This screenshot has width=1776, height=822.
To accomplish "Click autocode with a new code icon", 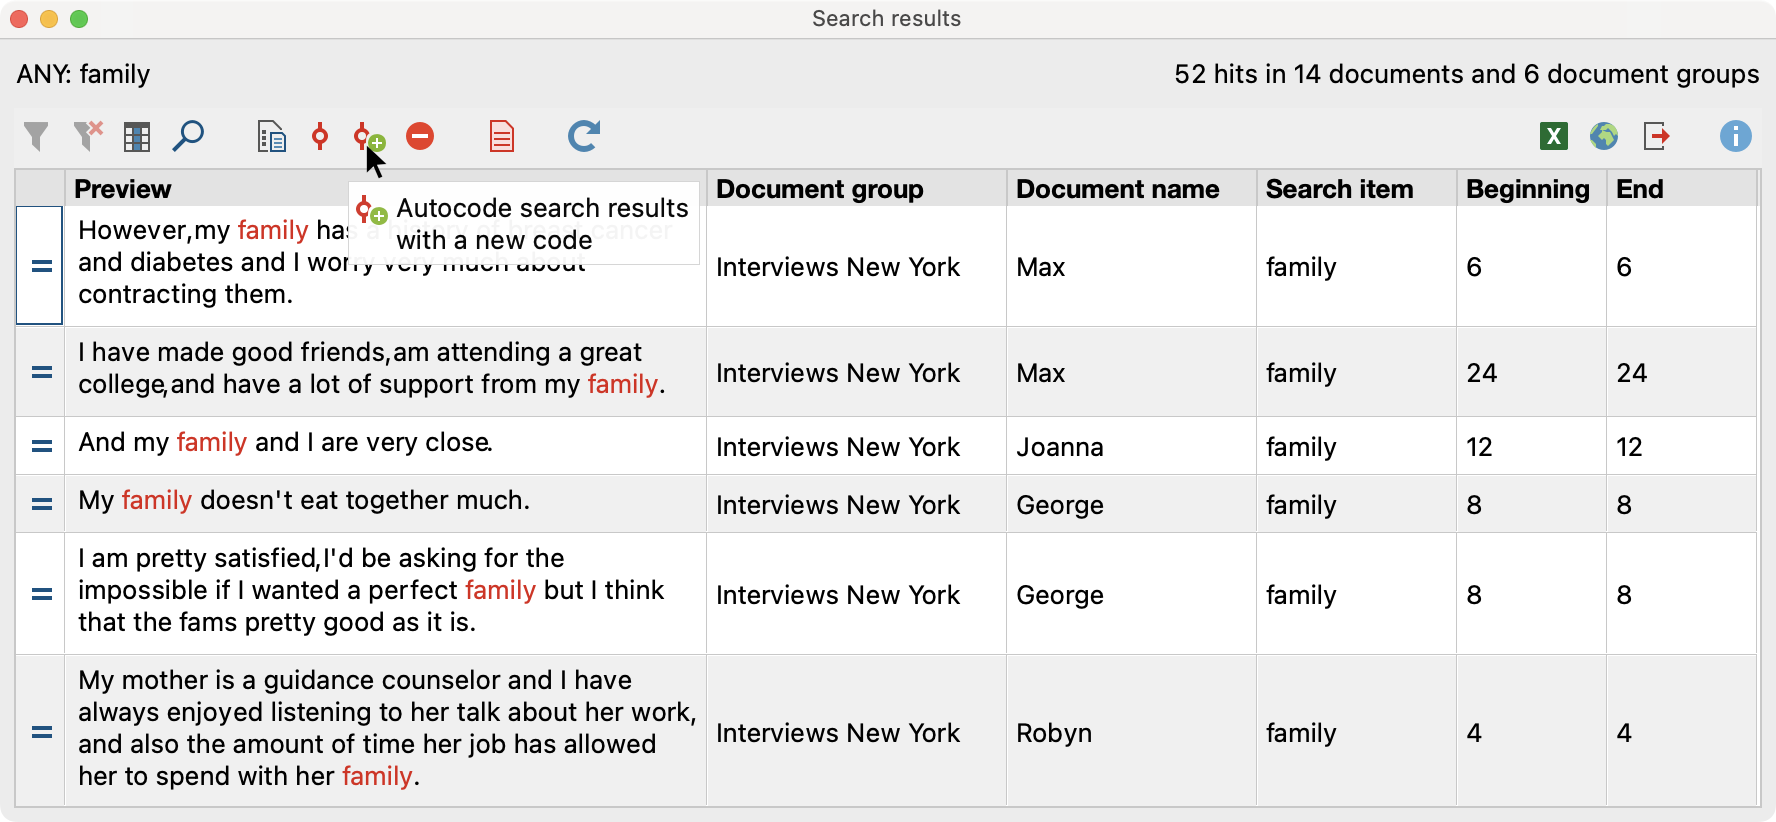I will pos(369,137).
